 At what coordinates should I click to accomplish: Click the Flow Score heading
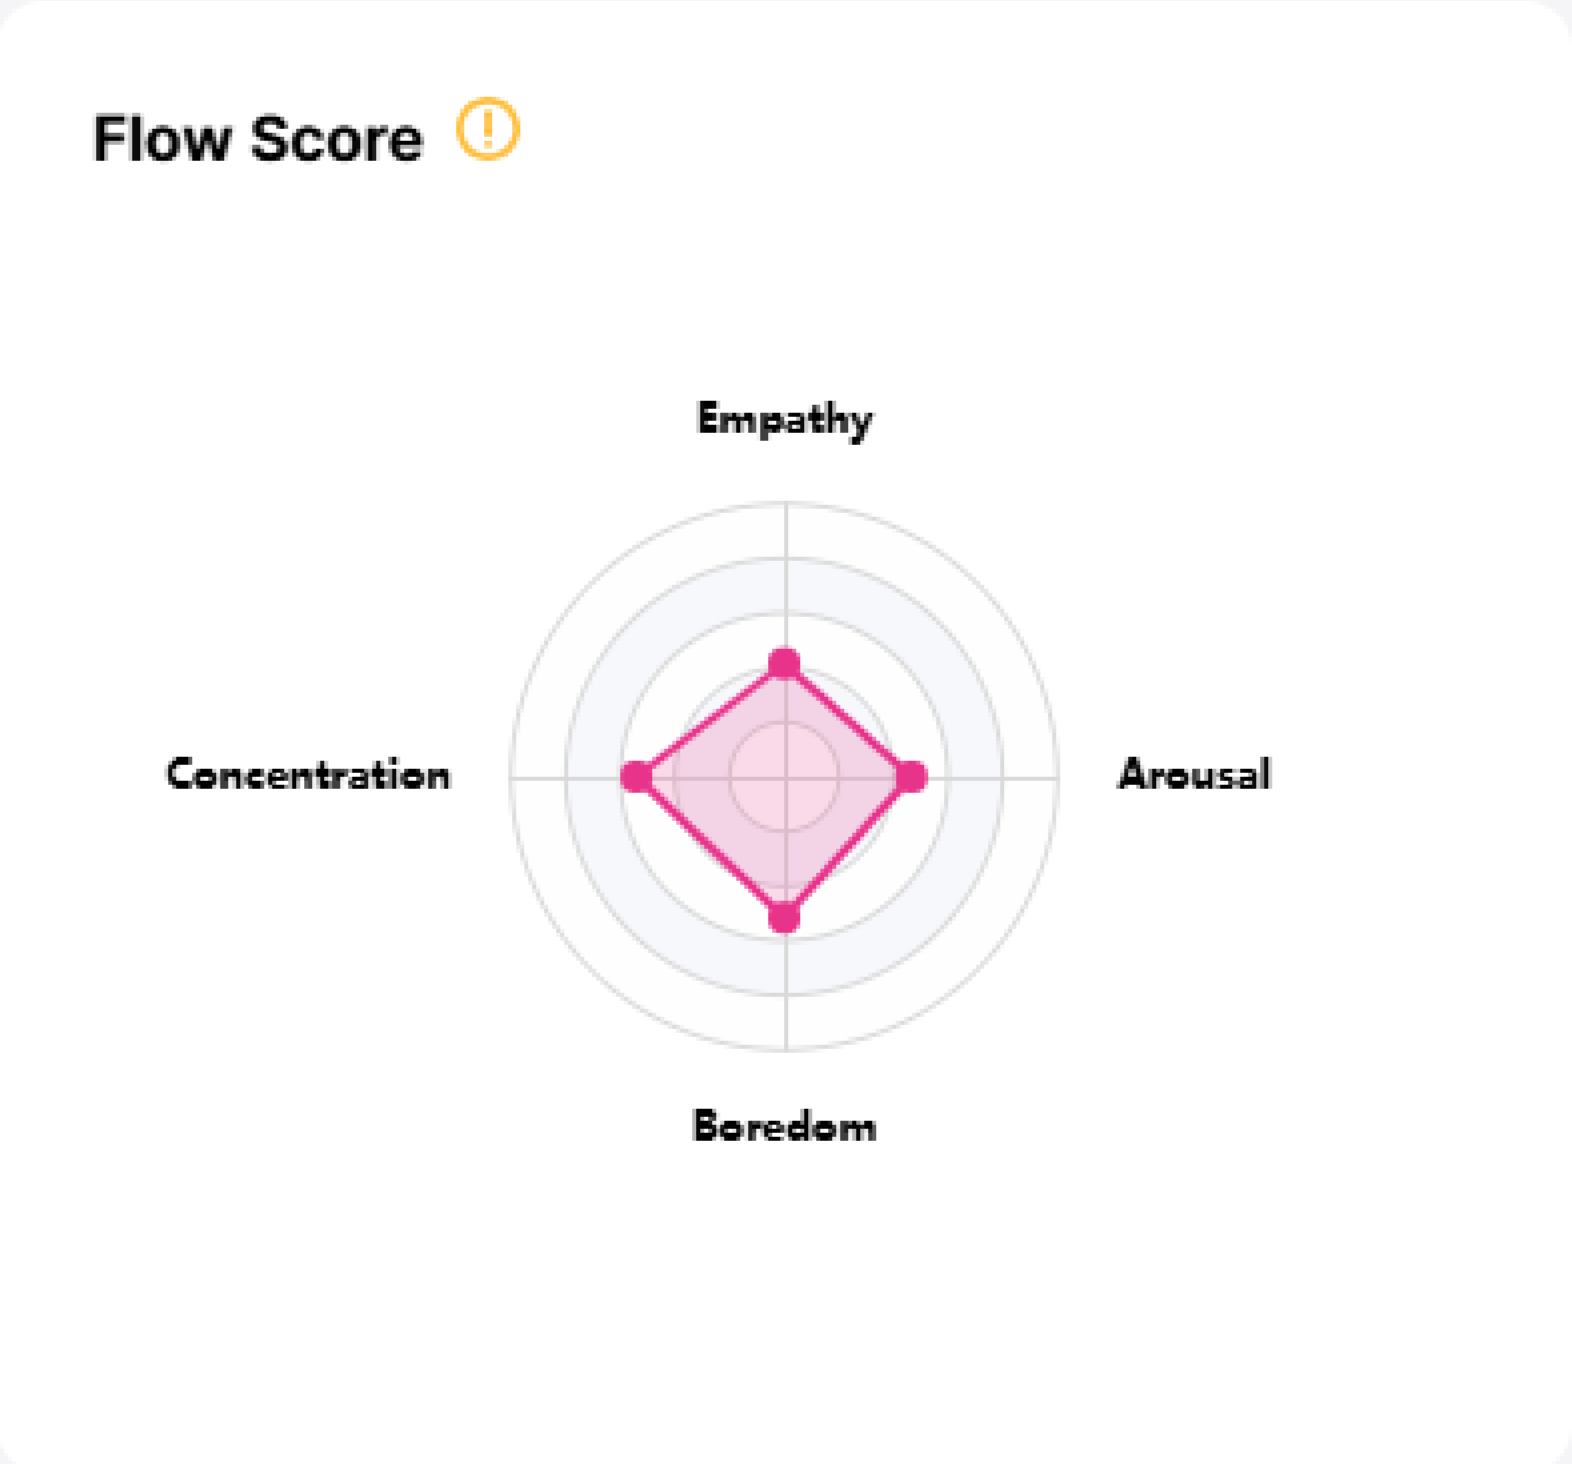tap(258, 138)
